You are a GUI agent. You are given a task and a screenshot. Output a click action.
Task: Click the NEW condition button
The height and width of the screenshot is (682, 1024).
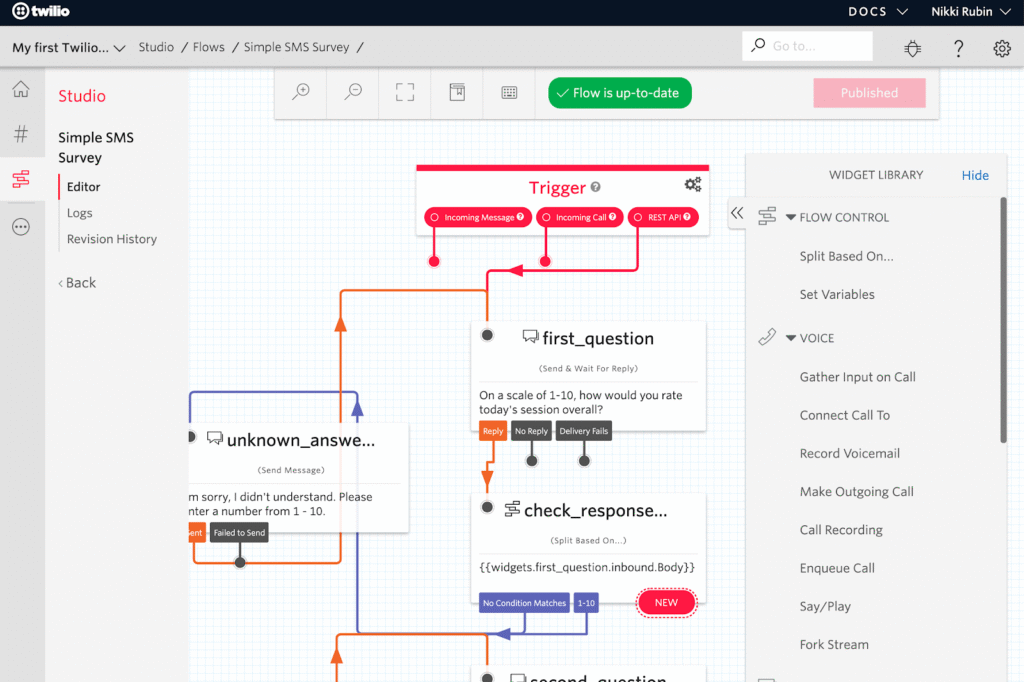click(x=666, y=602)
